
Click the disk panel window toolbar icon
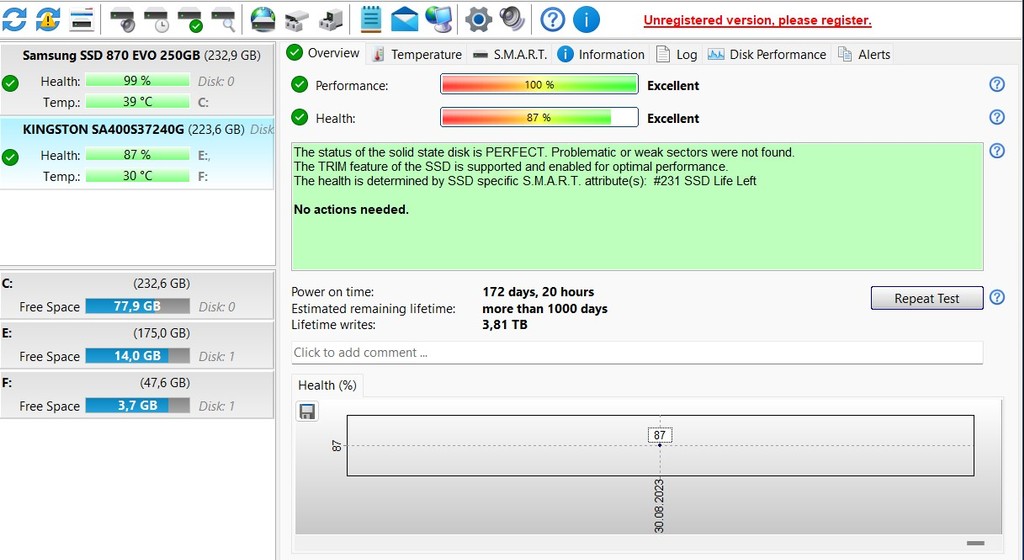(82, 19)
